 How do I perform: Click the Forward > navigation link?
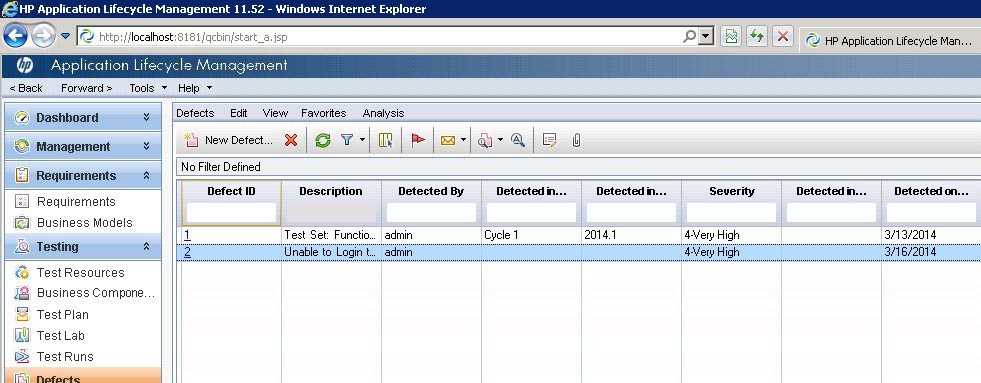click(x=86, y=88)
